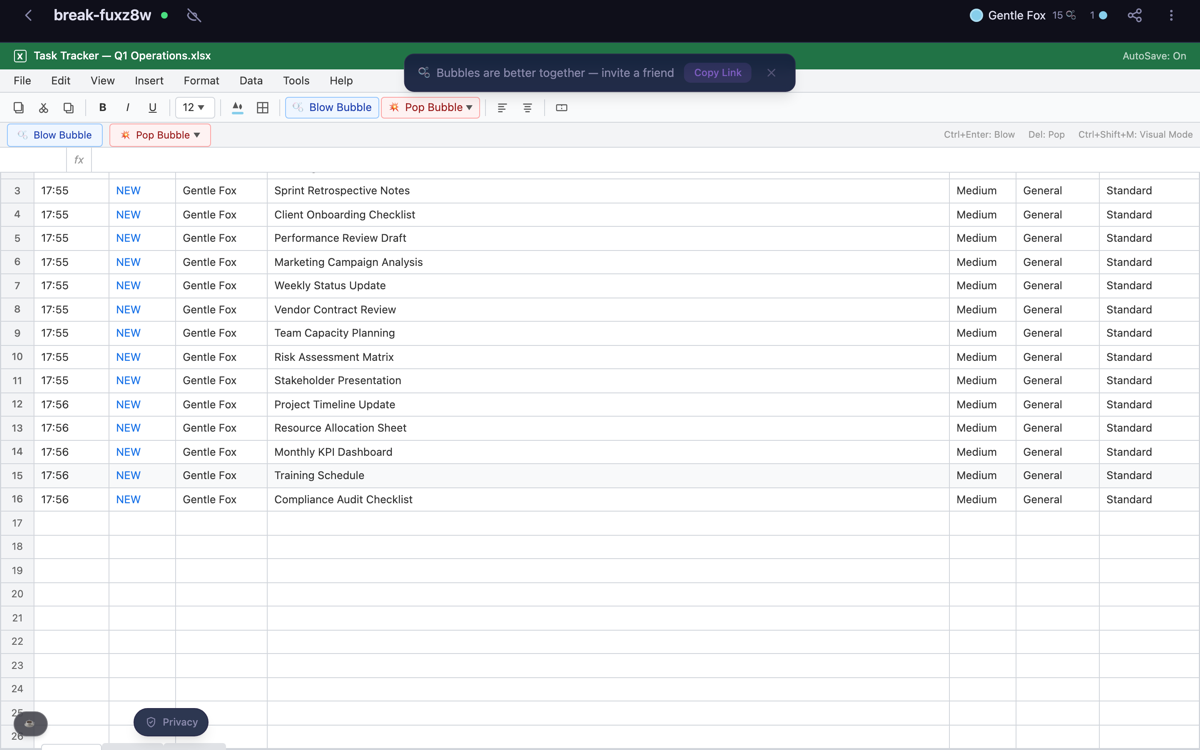The height and width of the screenshot is (750, 1200).
Task: Open the Data menu
Action: [251, 81]
